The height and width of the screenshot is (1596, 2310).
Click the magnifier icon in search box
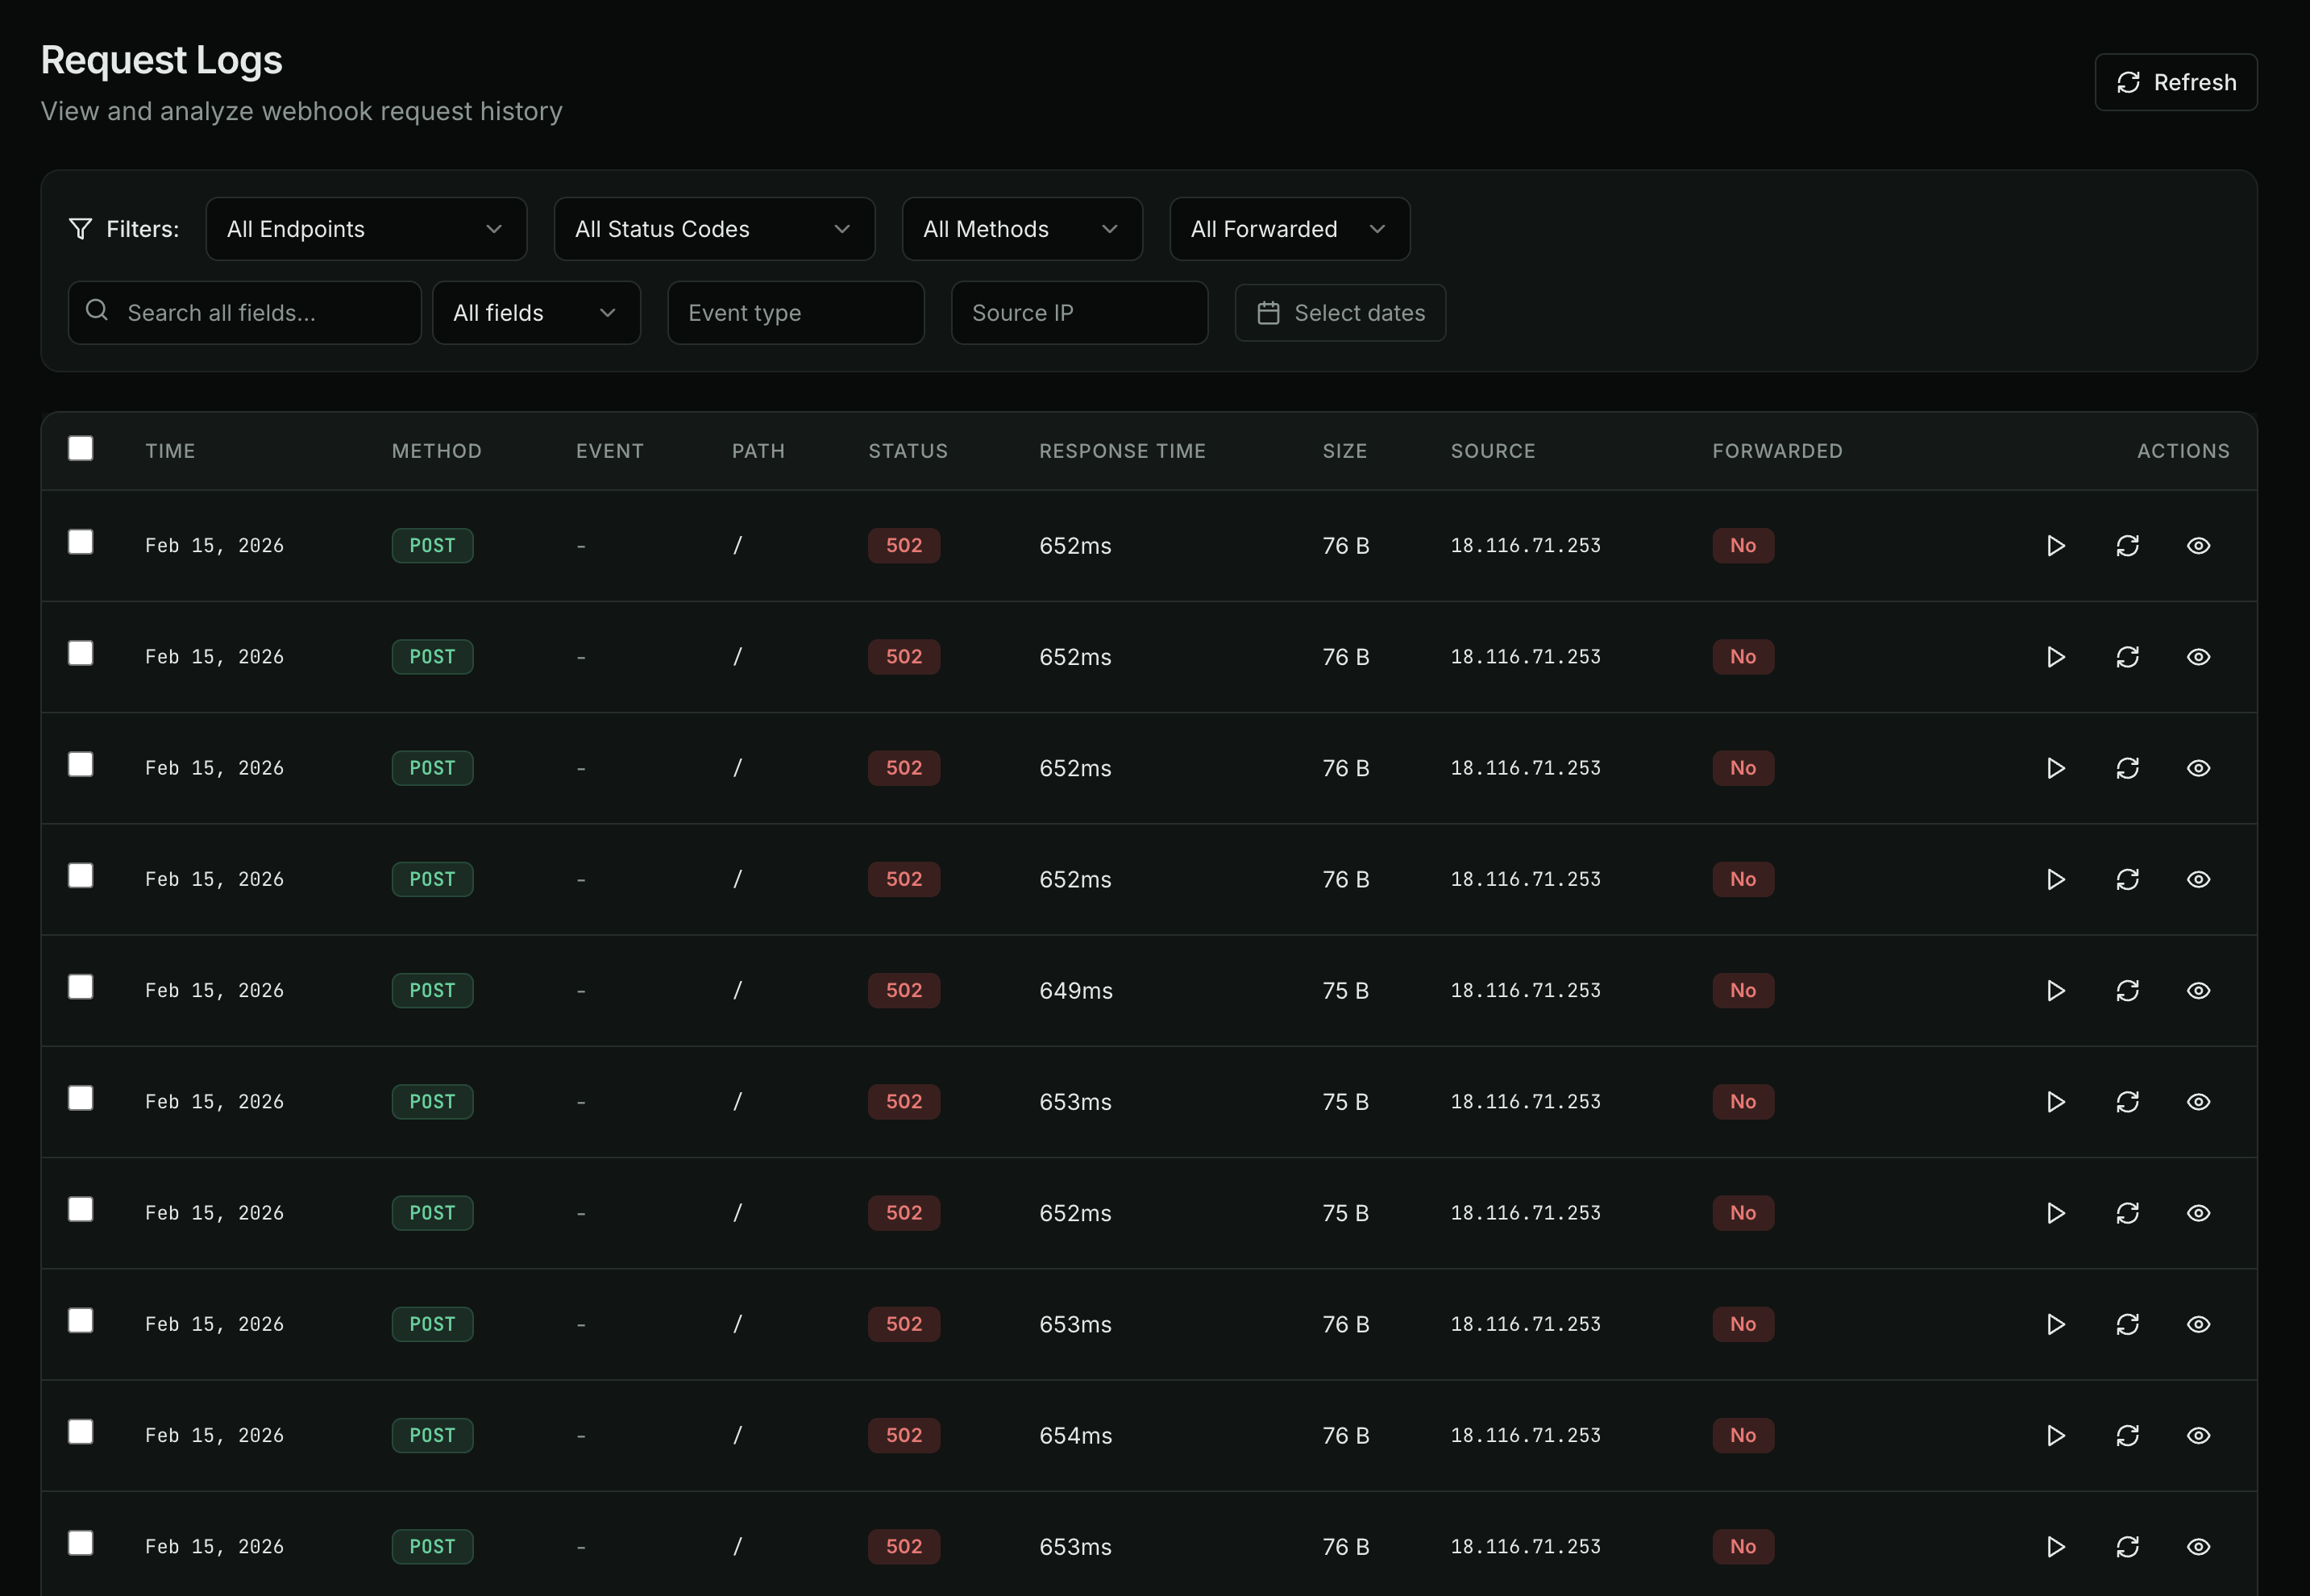[97, 311]
